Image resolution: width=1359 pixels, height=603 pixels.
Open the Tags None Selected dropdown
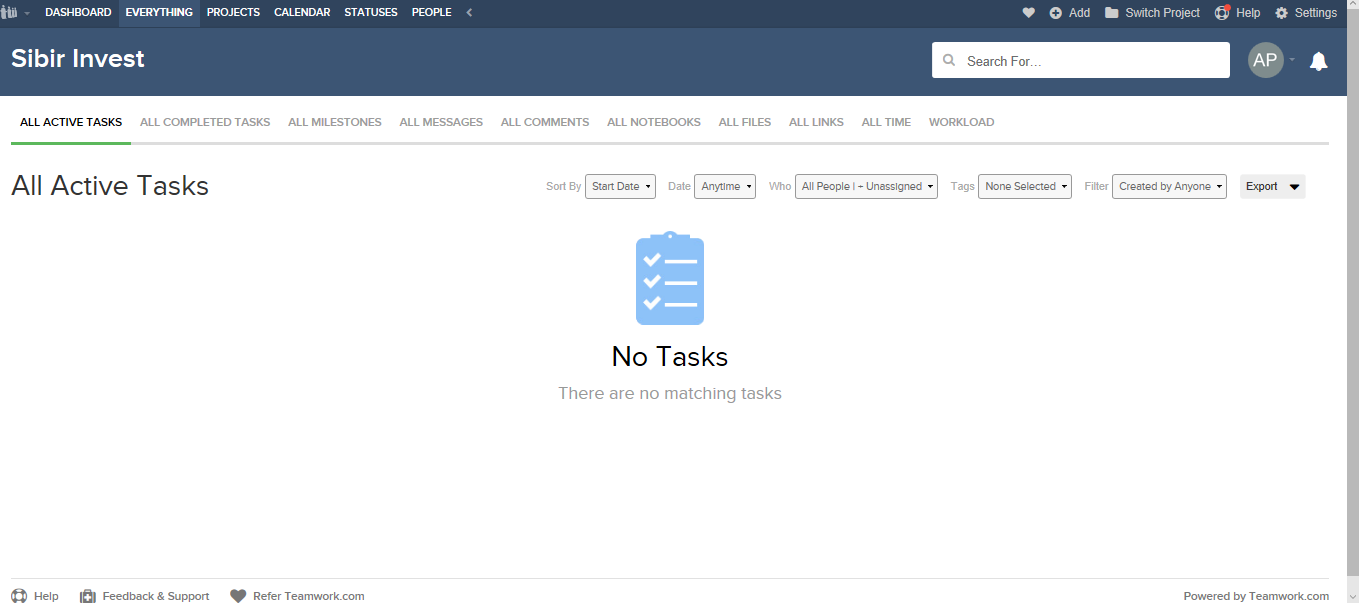tap(1025, 186)
